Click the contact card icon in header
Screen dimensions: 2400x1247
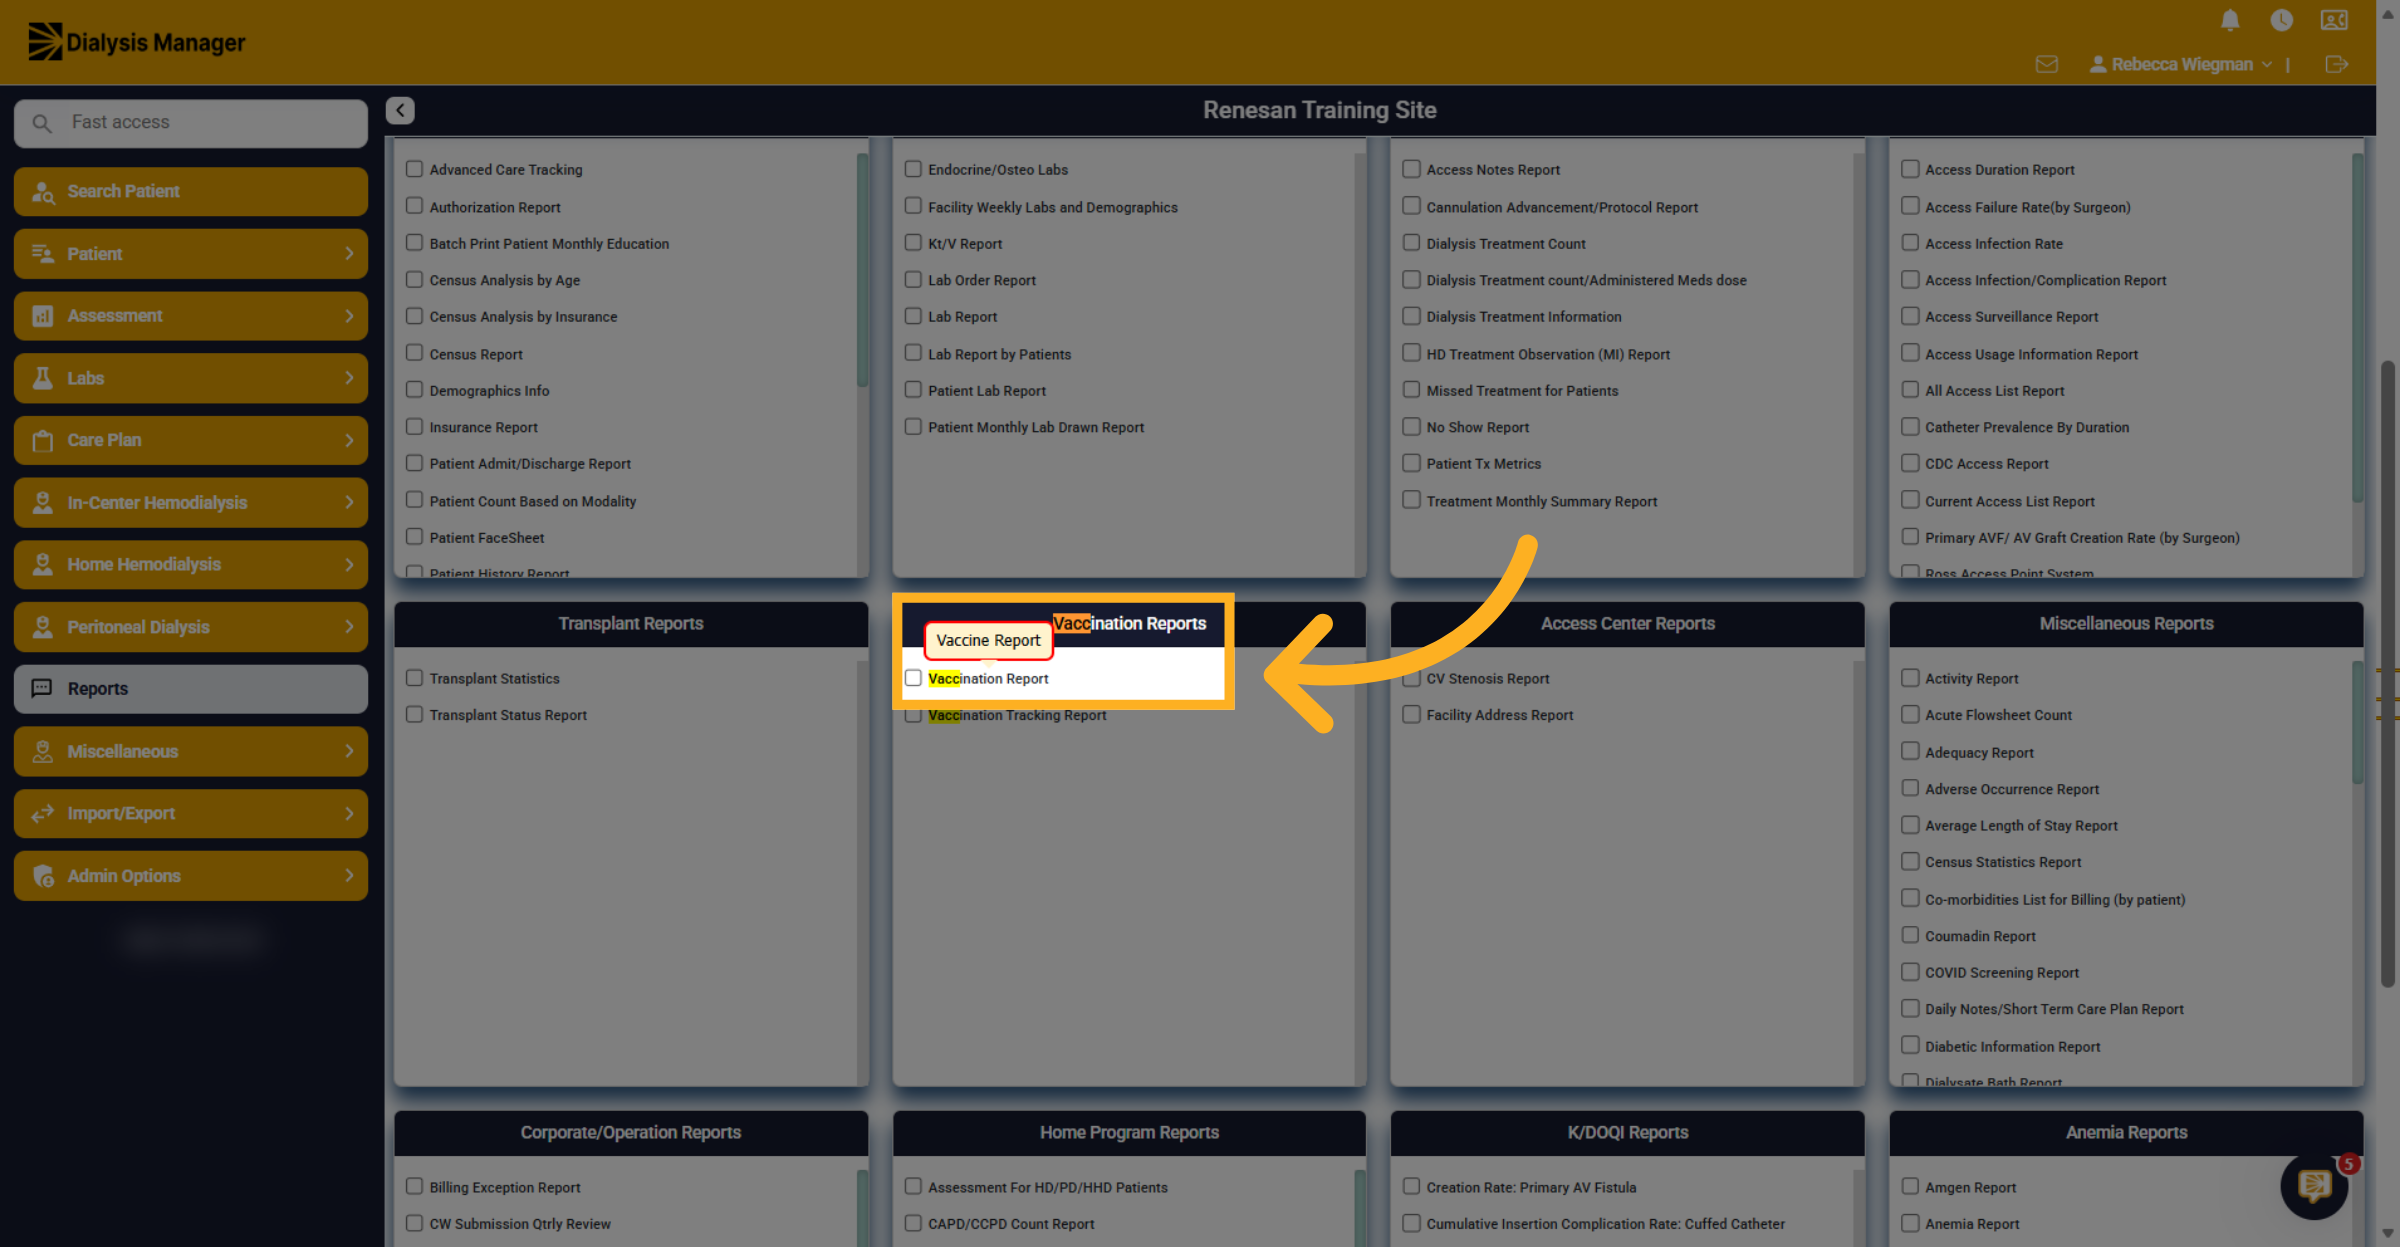pos(2334,20)
